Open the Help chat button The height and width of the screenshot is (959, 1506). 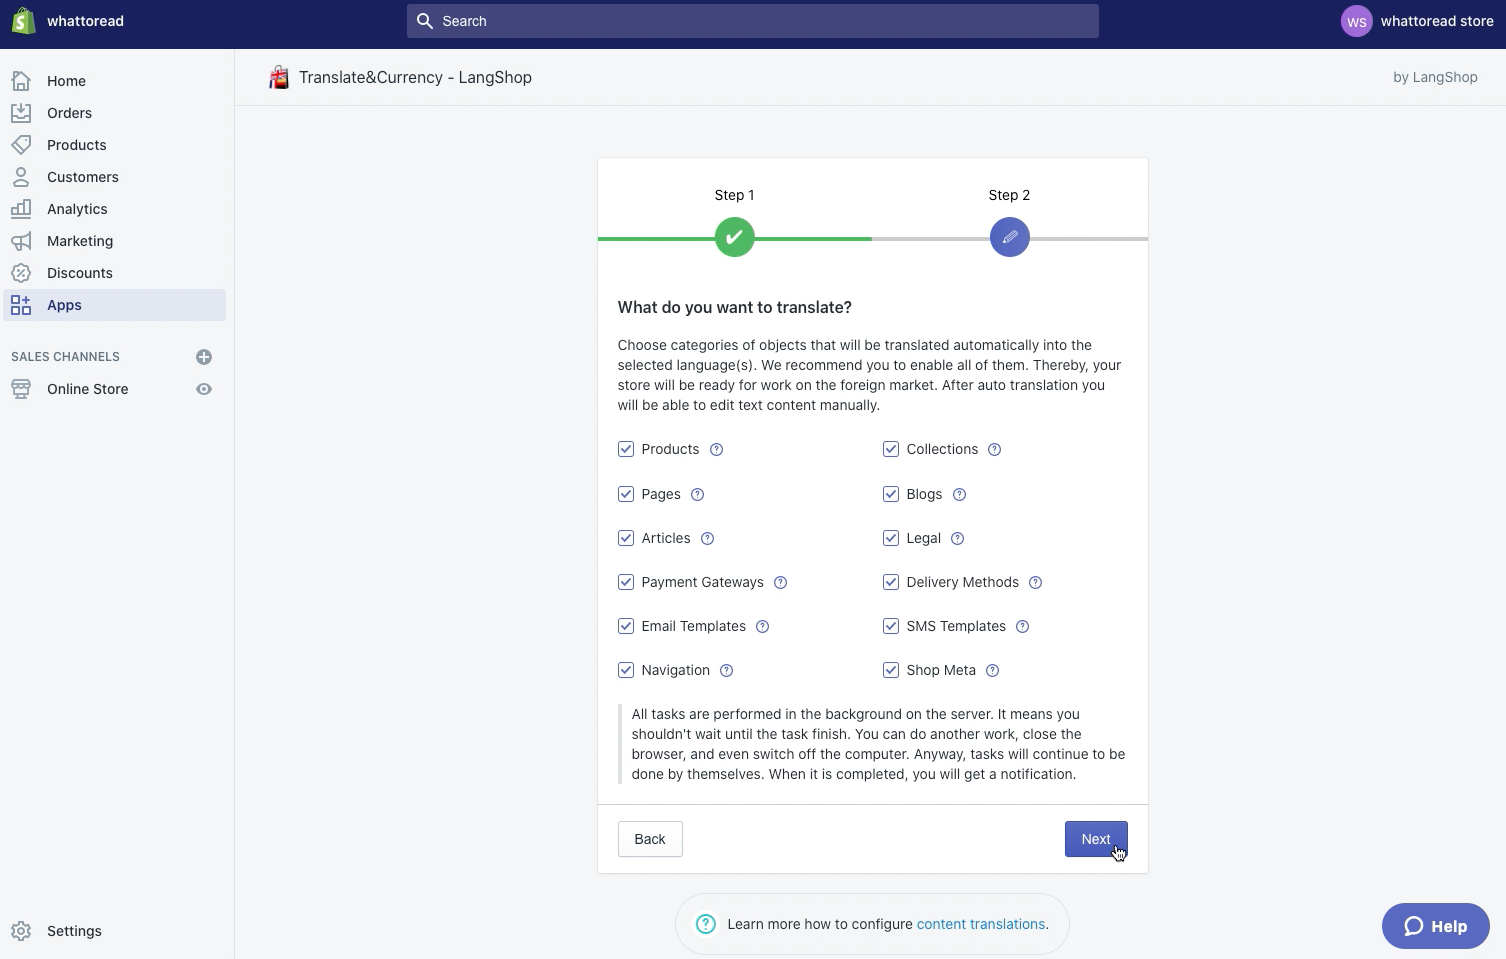[1436, 926]
